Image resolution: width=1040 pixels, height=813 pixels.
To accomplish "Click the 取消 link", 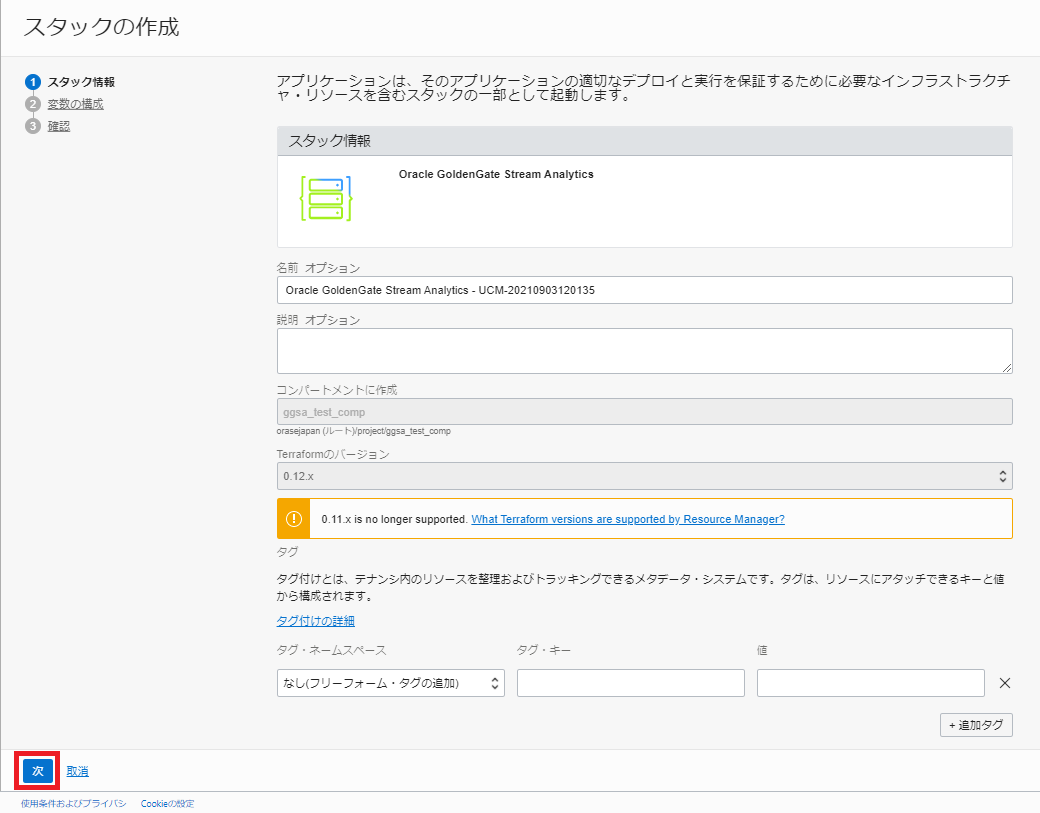I will [x=78, y=771].
